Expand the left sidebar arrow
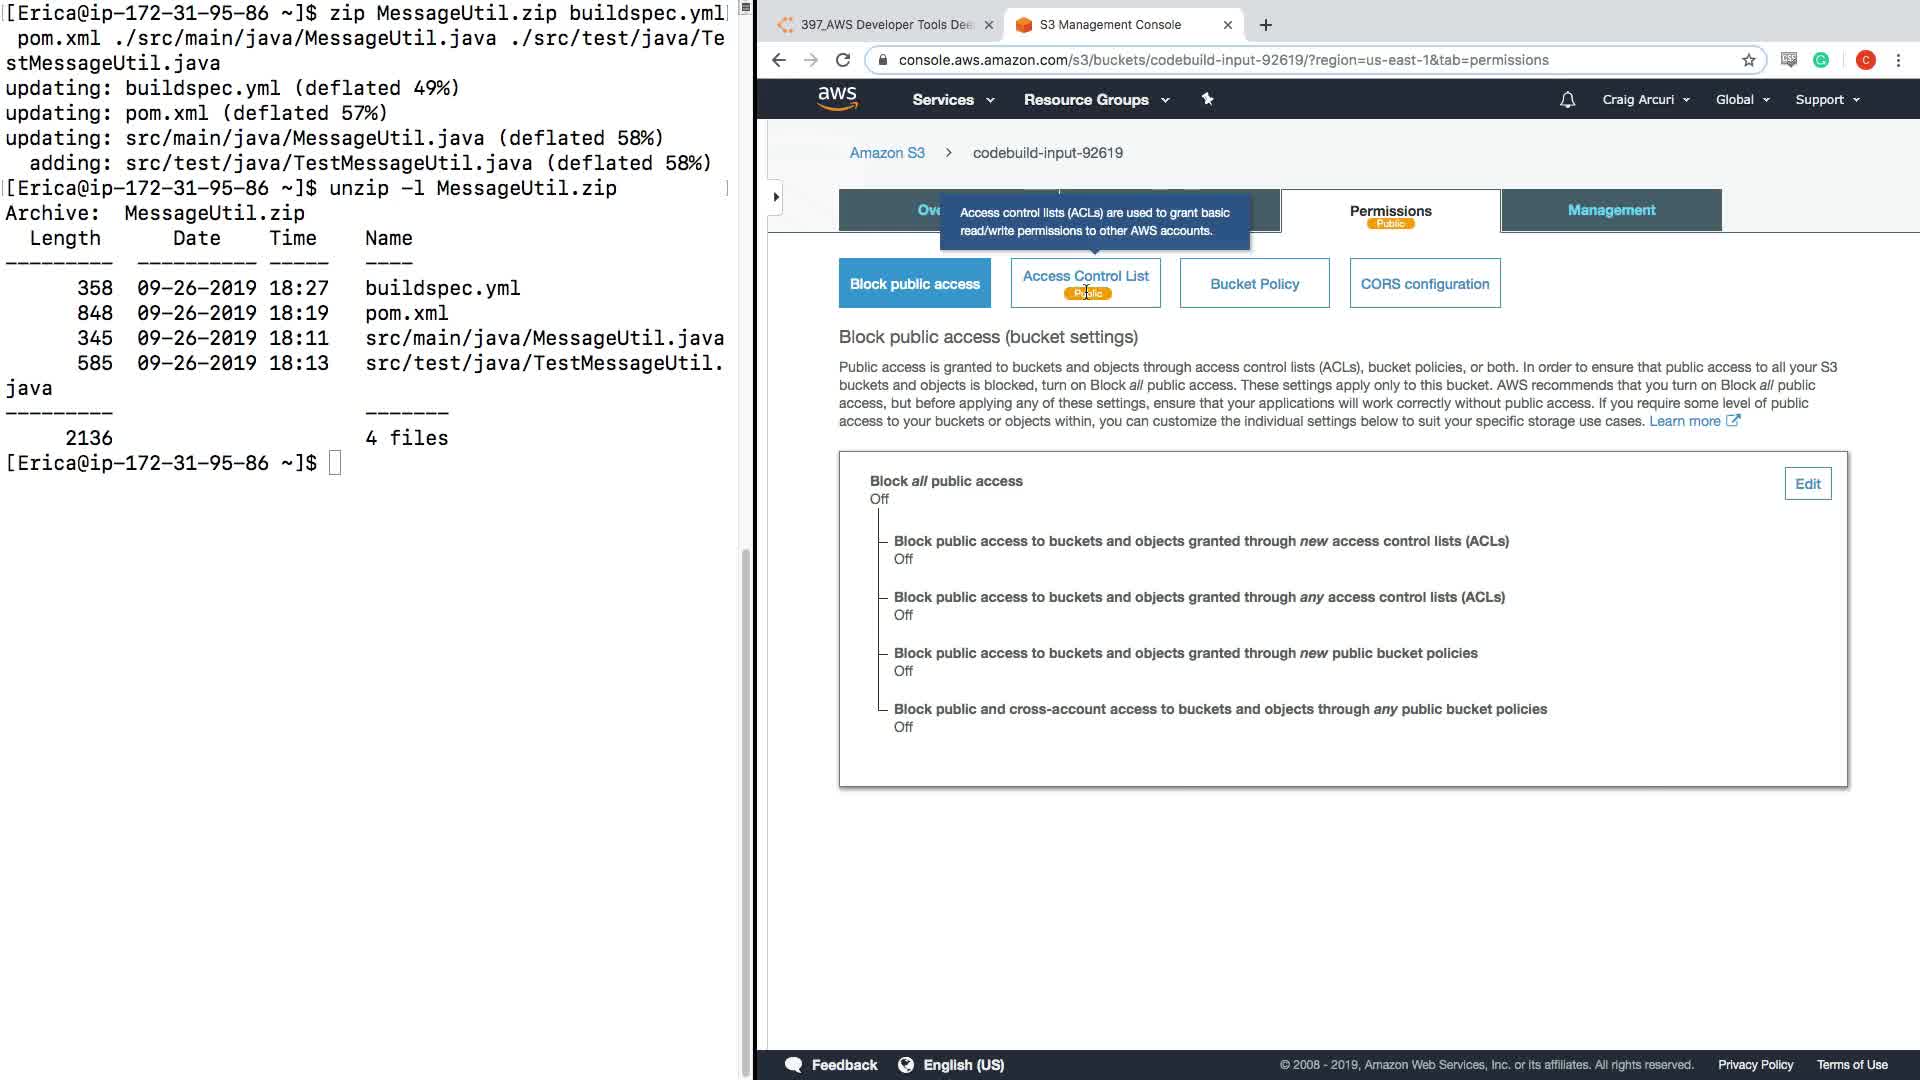1920x1080 pixels. coord(776,197)
